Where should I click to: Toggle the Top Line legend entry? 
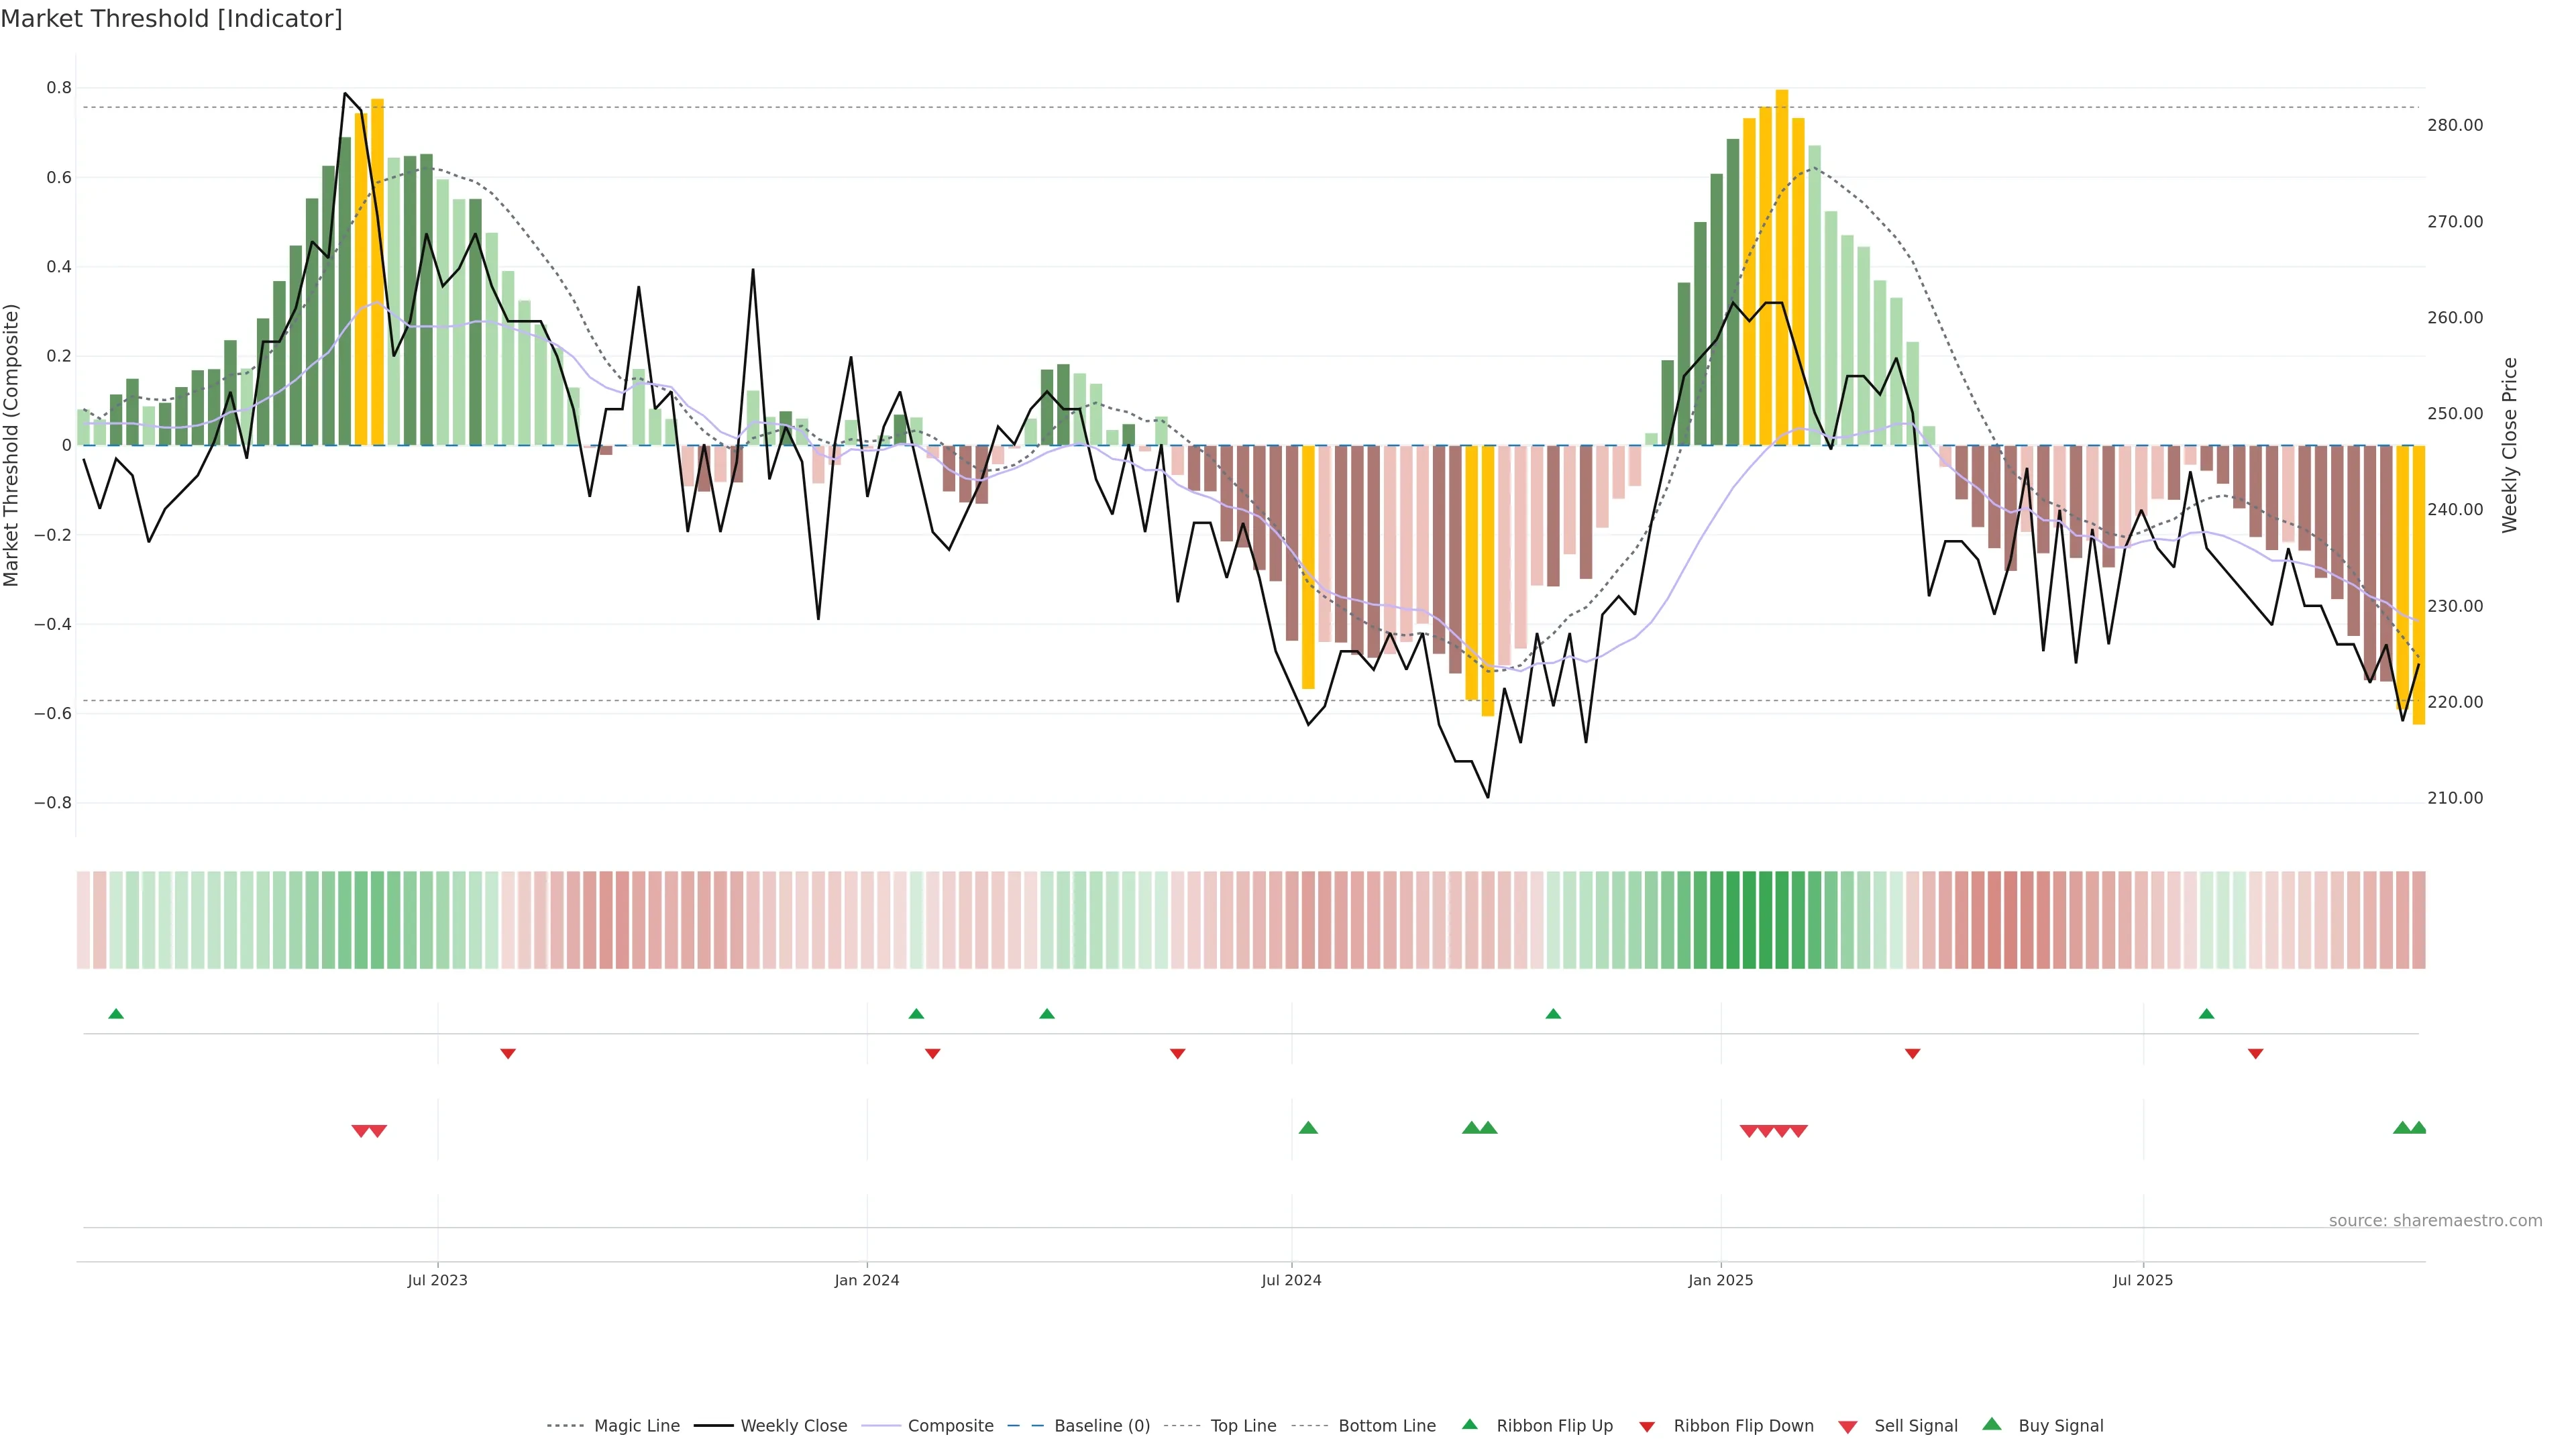(1243, 1426)
